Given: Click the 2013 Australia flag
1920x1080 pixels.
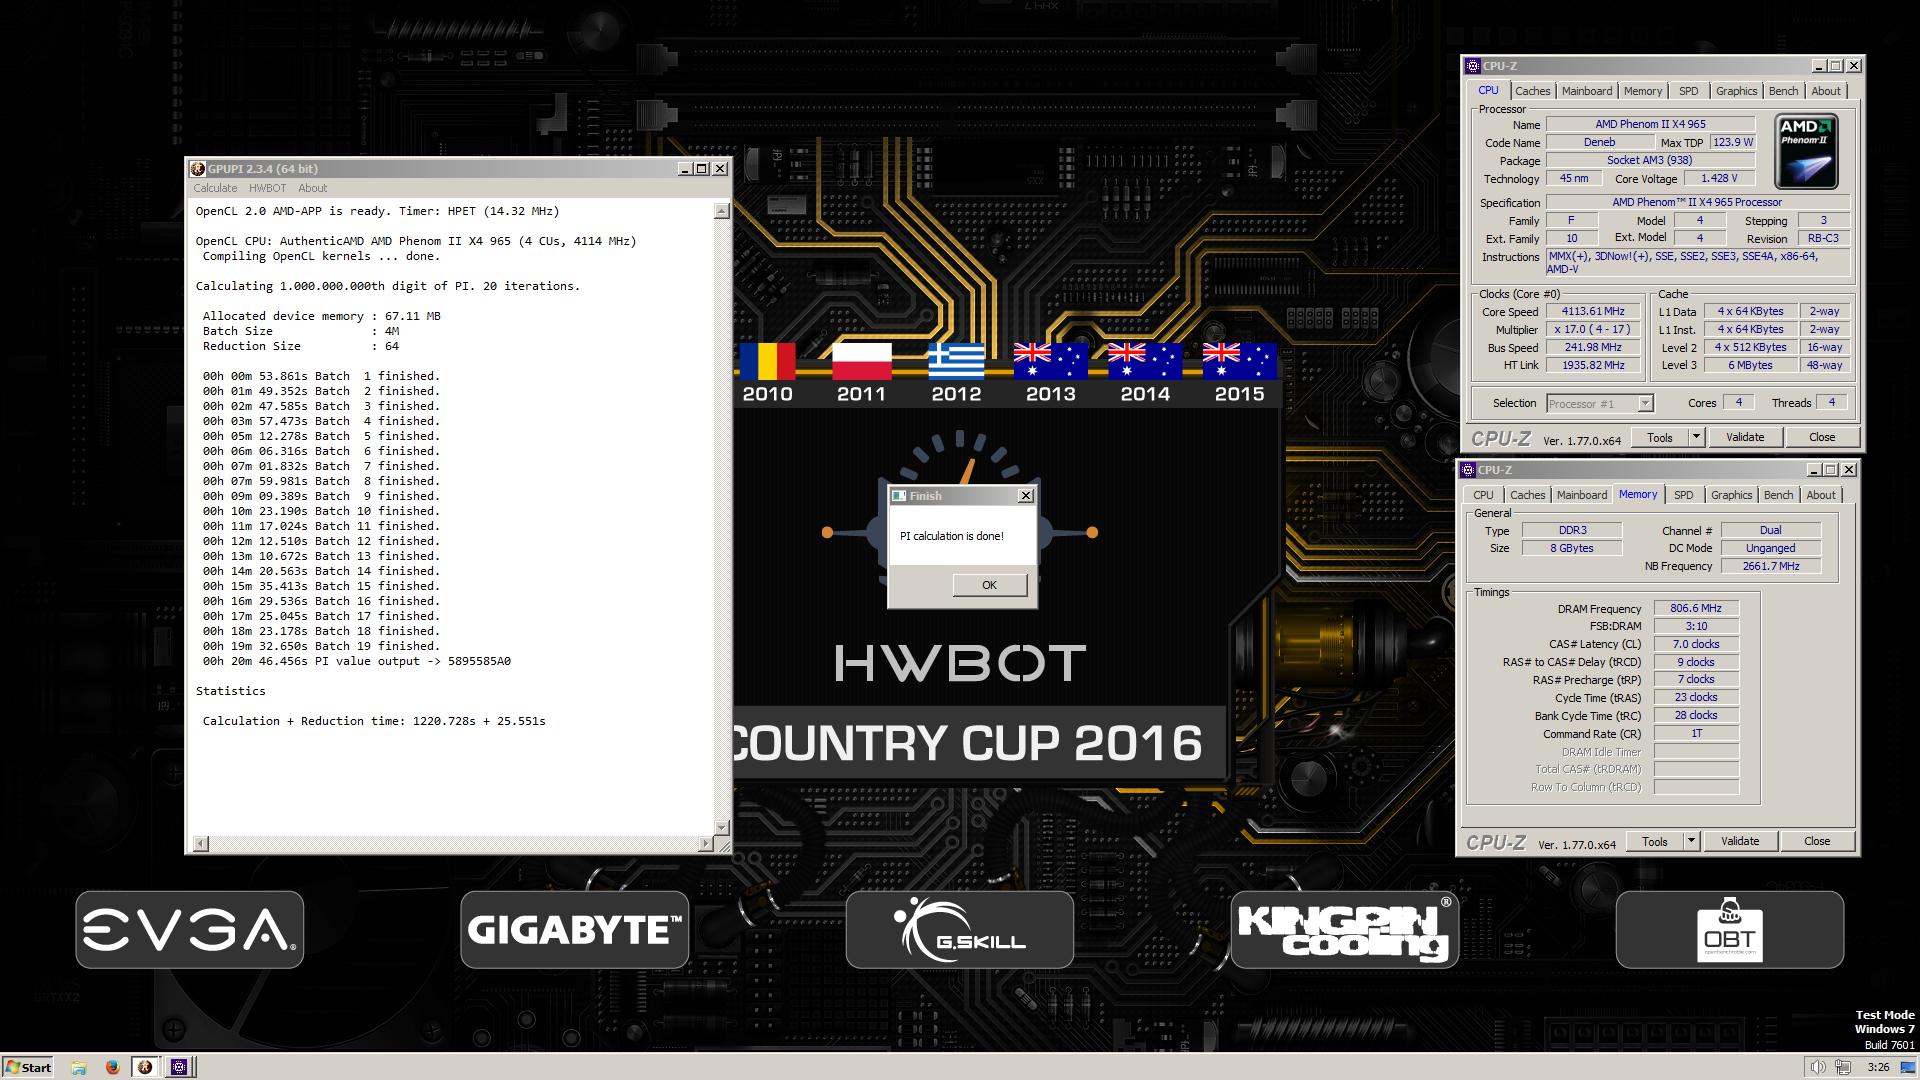Looking at the screenshot, I should [x=1050, y=361].
